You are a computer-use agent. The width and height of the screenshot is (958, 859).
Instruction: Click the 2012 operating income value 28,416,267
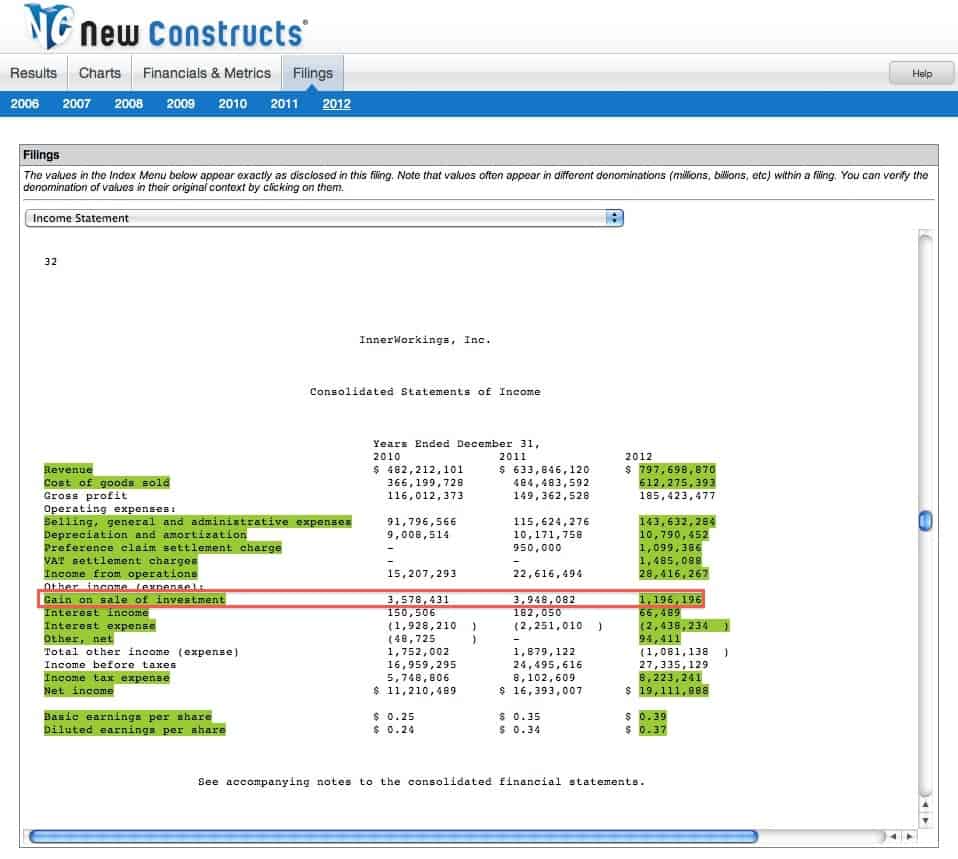pos(674,574)
